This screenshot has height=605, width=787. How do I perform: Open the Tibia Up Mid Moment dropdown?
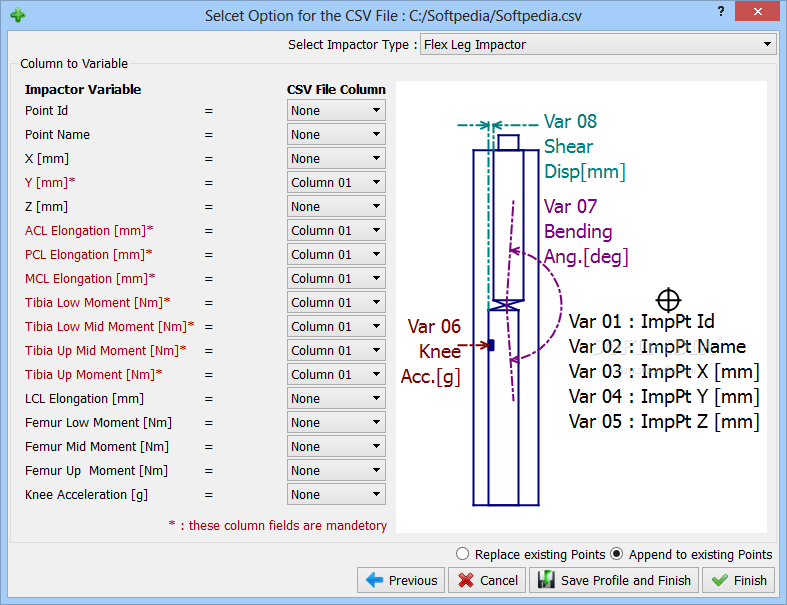336,350
